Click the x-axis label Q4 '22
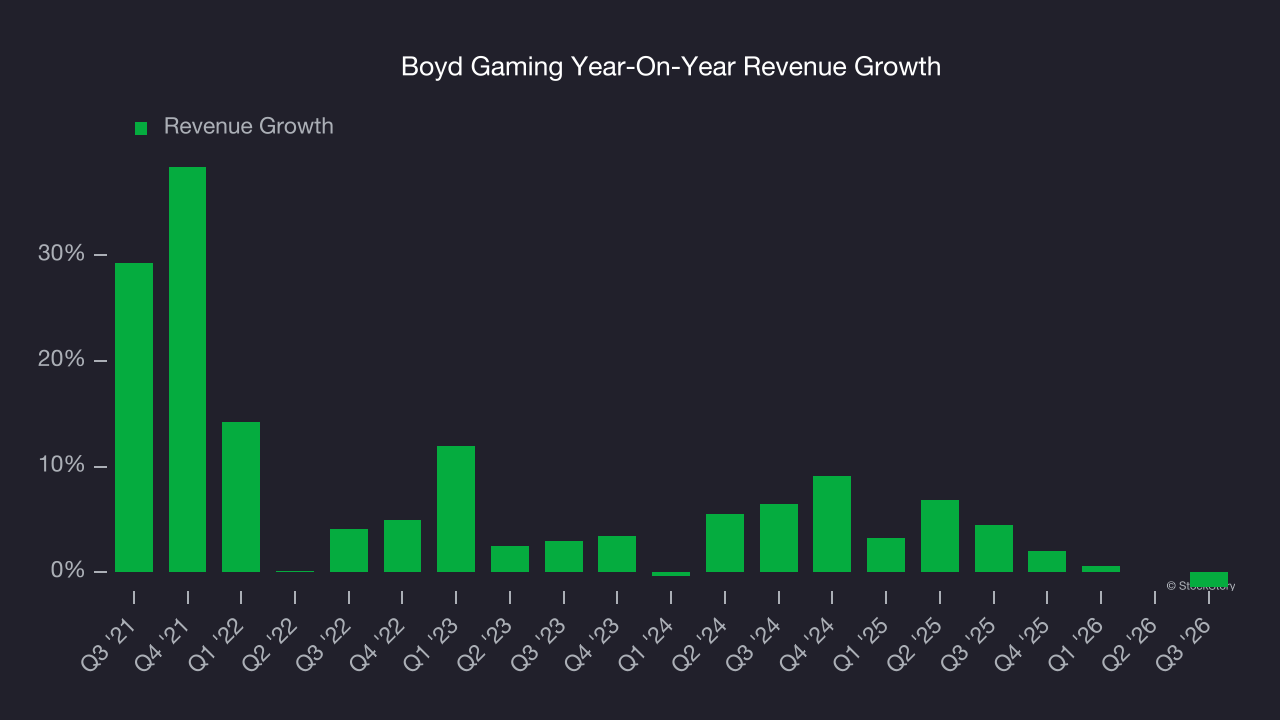Image resolution: width=1280 pixels, height=720 pixels. (377, 645)
